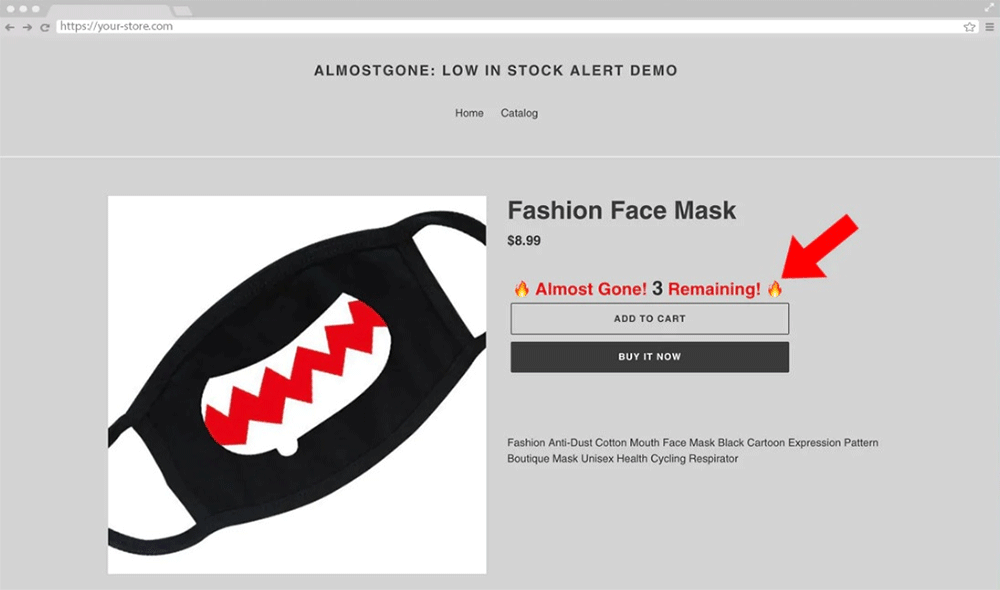Click the browser forward arrow
Screen dimensions: 1000x590
coord(27,27)
